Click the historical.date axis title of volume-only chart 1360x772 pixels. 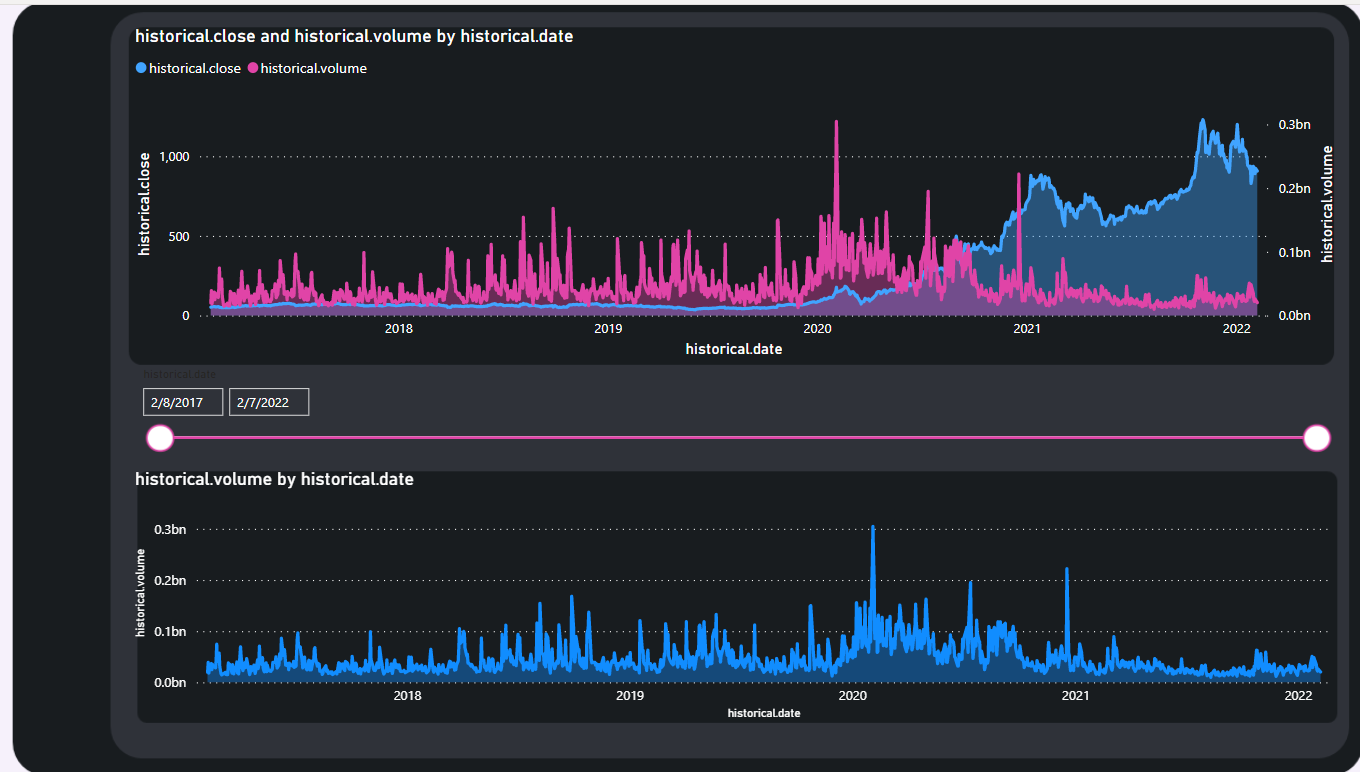coord(764,714)
